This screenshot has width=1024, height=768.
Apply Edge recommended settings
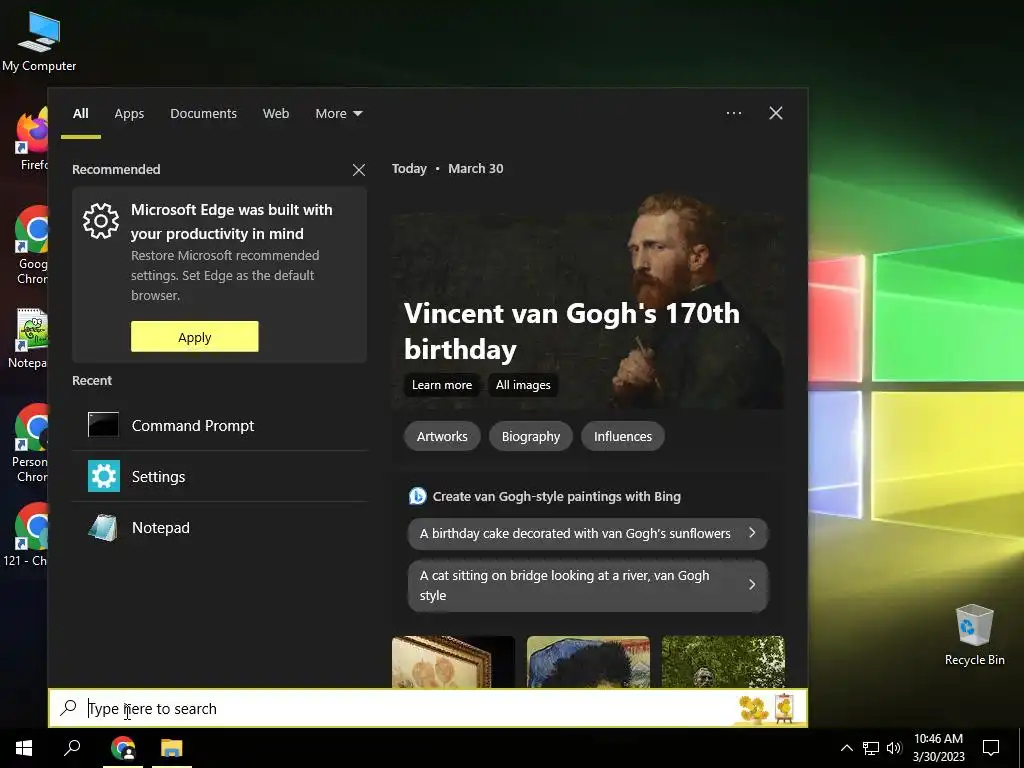[195, 336]
